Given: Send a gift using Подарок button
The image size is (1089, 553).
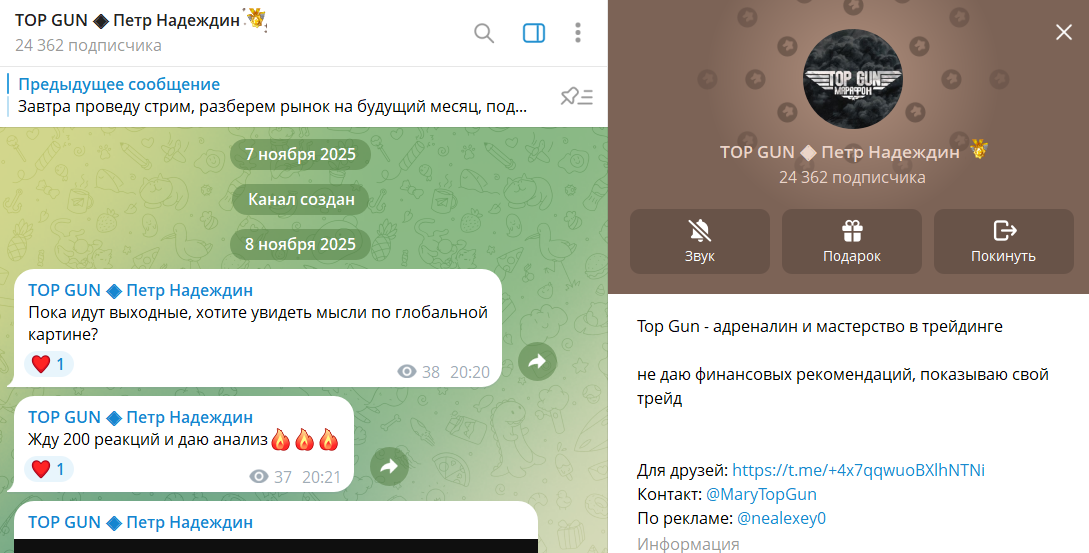Looking at the screenshot, I should click(852, 241).
